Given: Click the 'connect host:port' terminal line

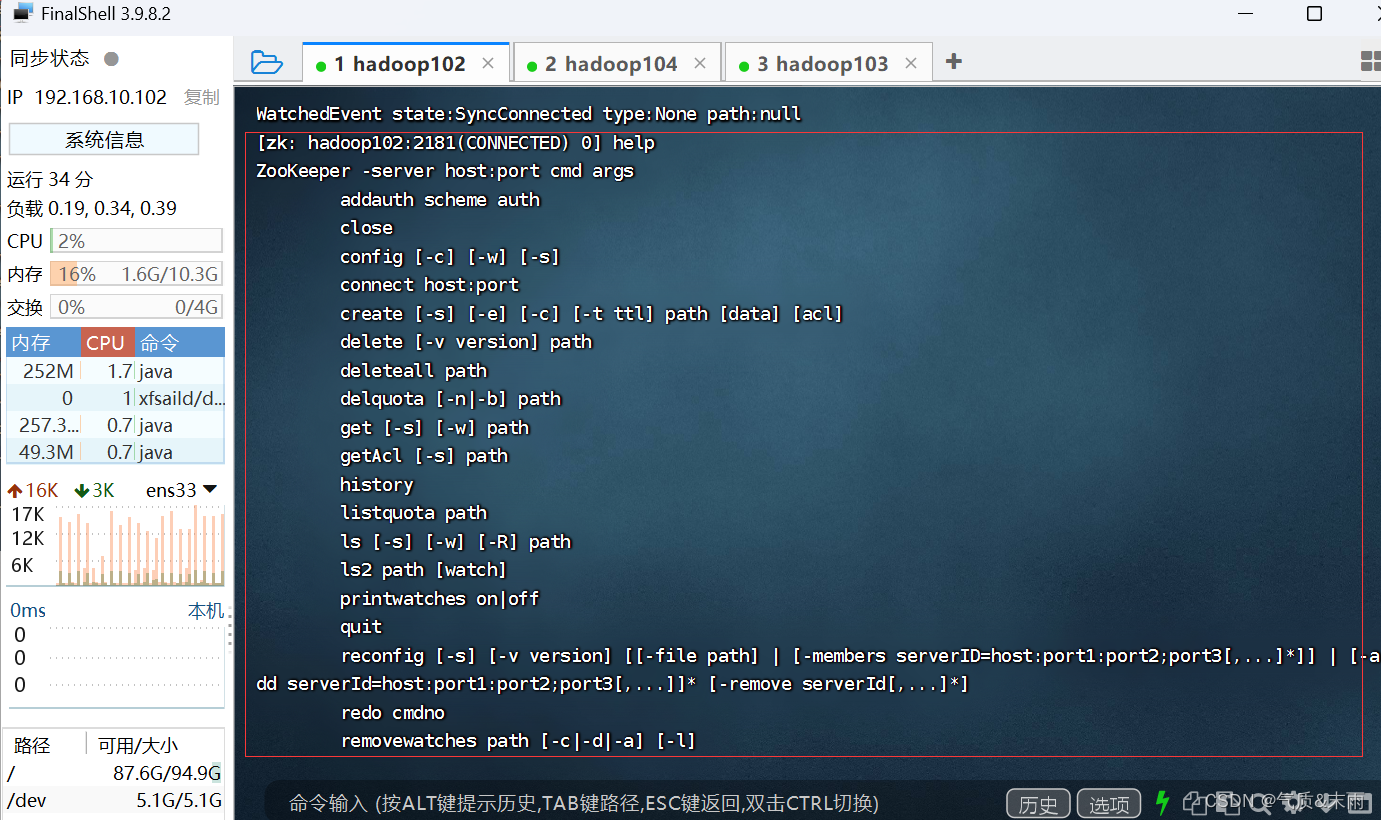Looking at the screenshot, I should (x=429, y=285).
